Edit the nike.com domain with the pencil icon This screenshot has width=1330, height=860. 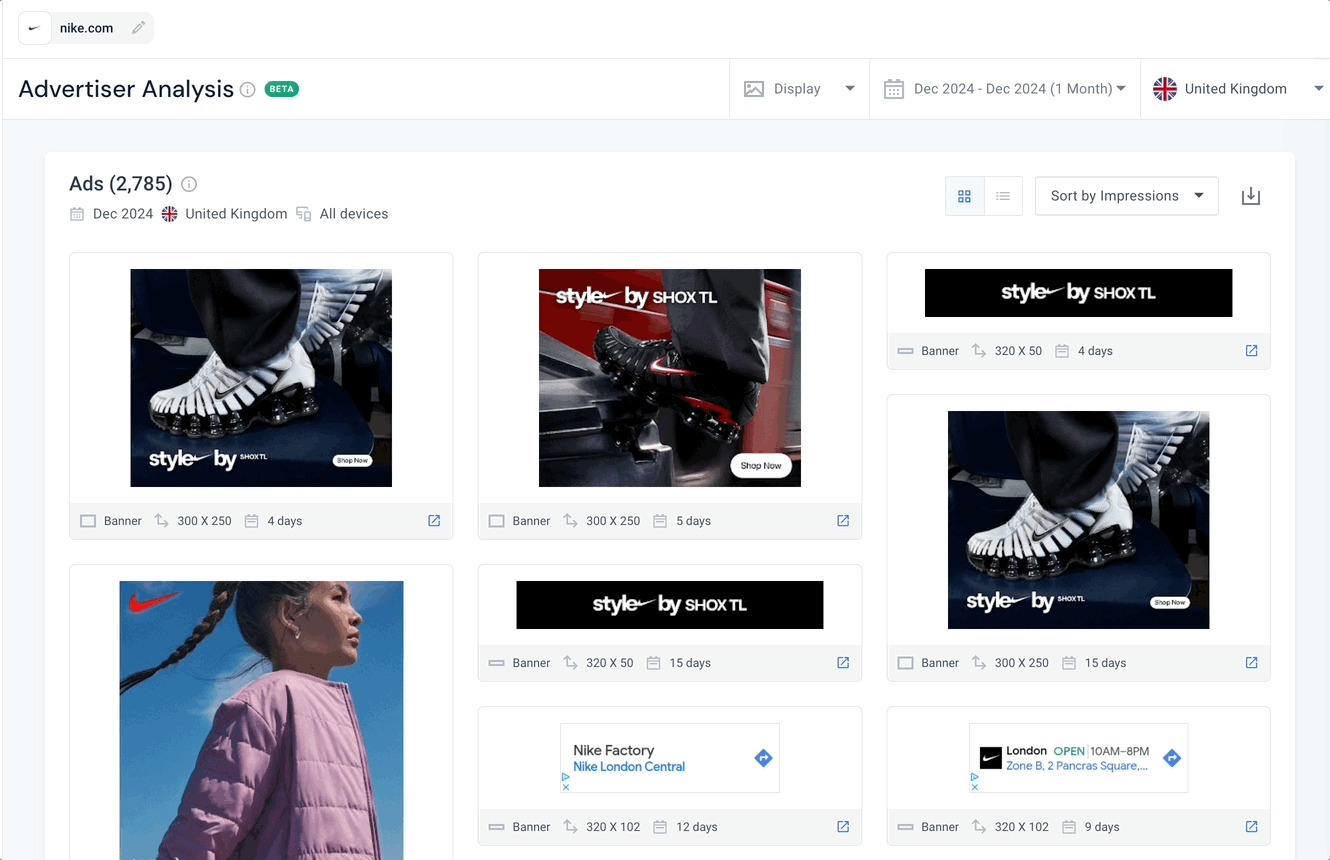(138, 28)
